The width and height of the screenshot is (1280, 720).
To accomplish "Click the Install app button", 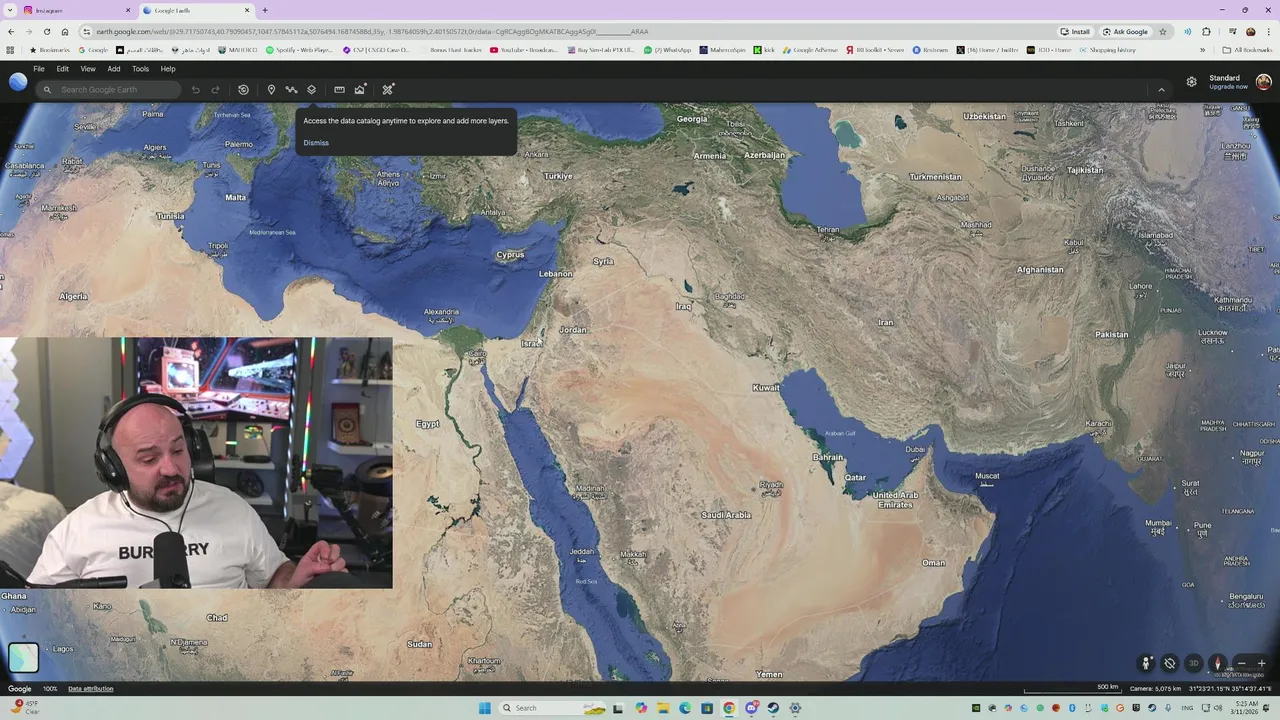I will click(1075, 31).
